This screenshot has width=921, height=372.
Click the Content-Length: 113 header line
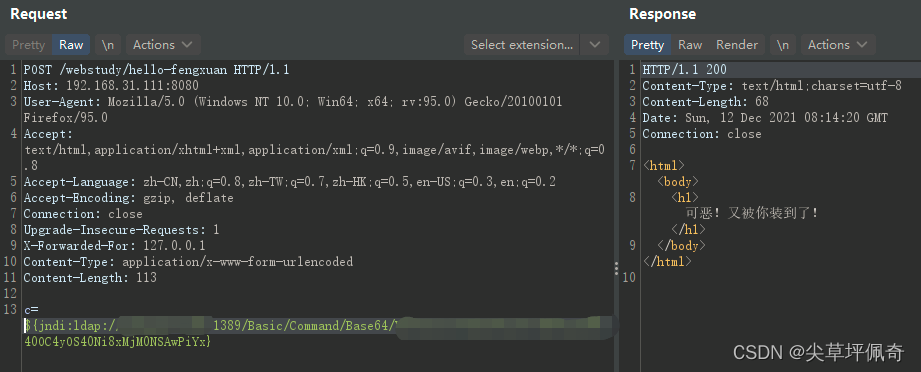point(90,277)
